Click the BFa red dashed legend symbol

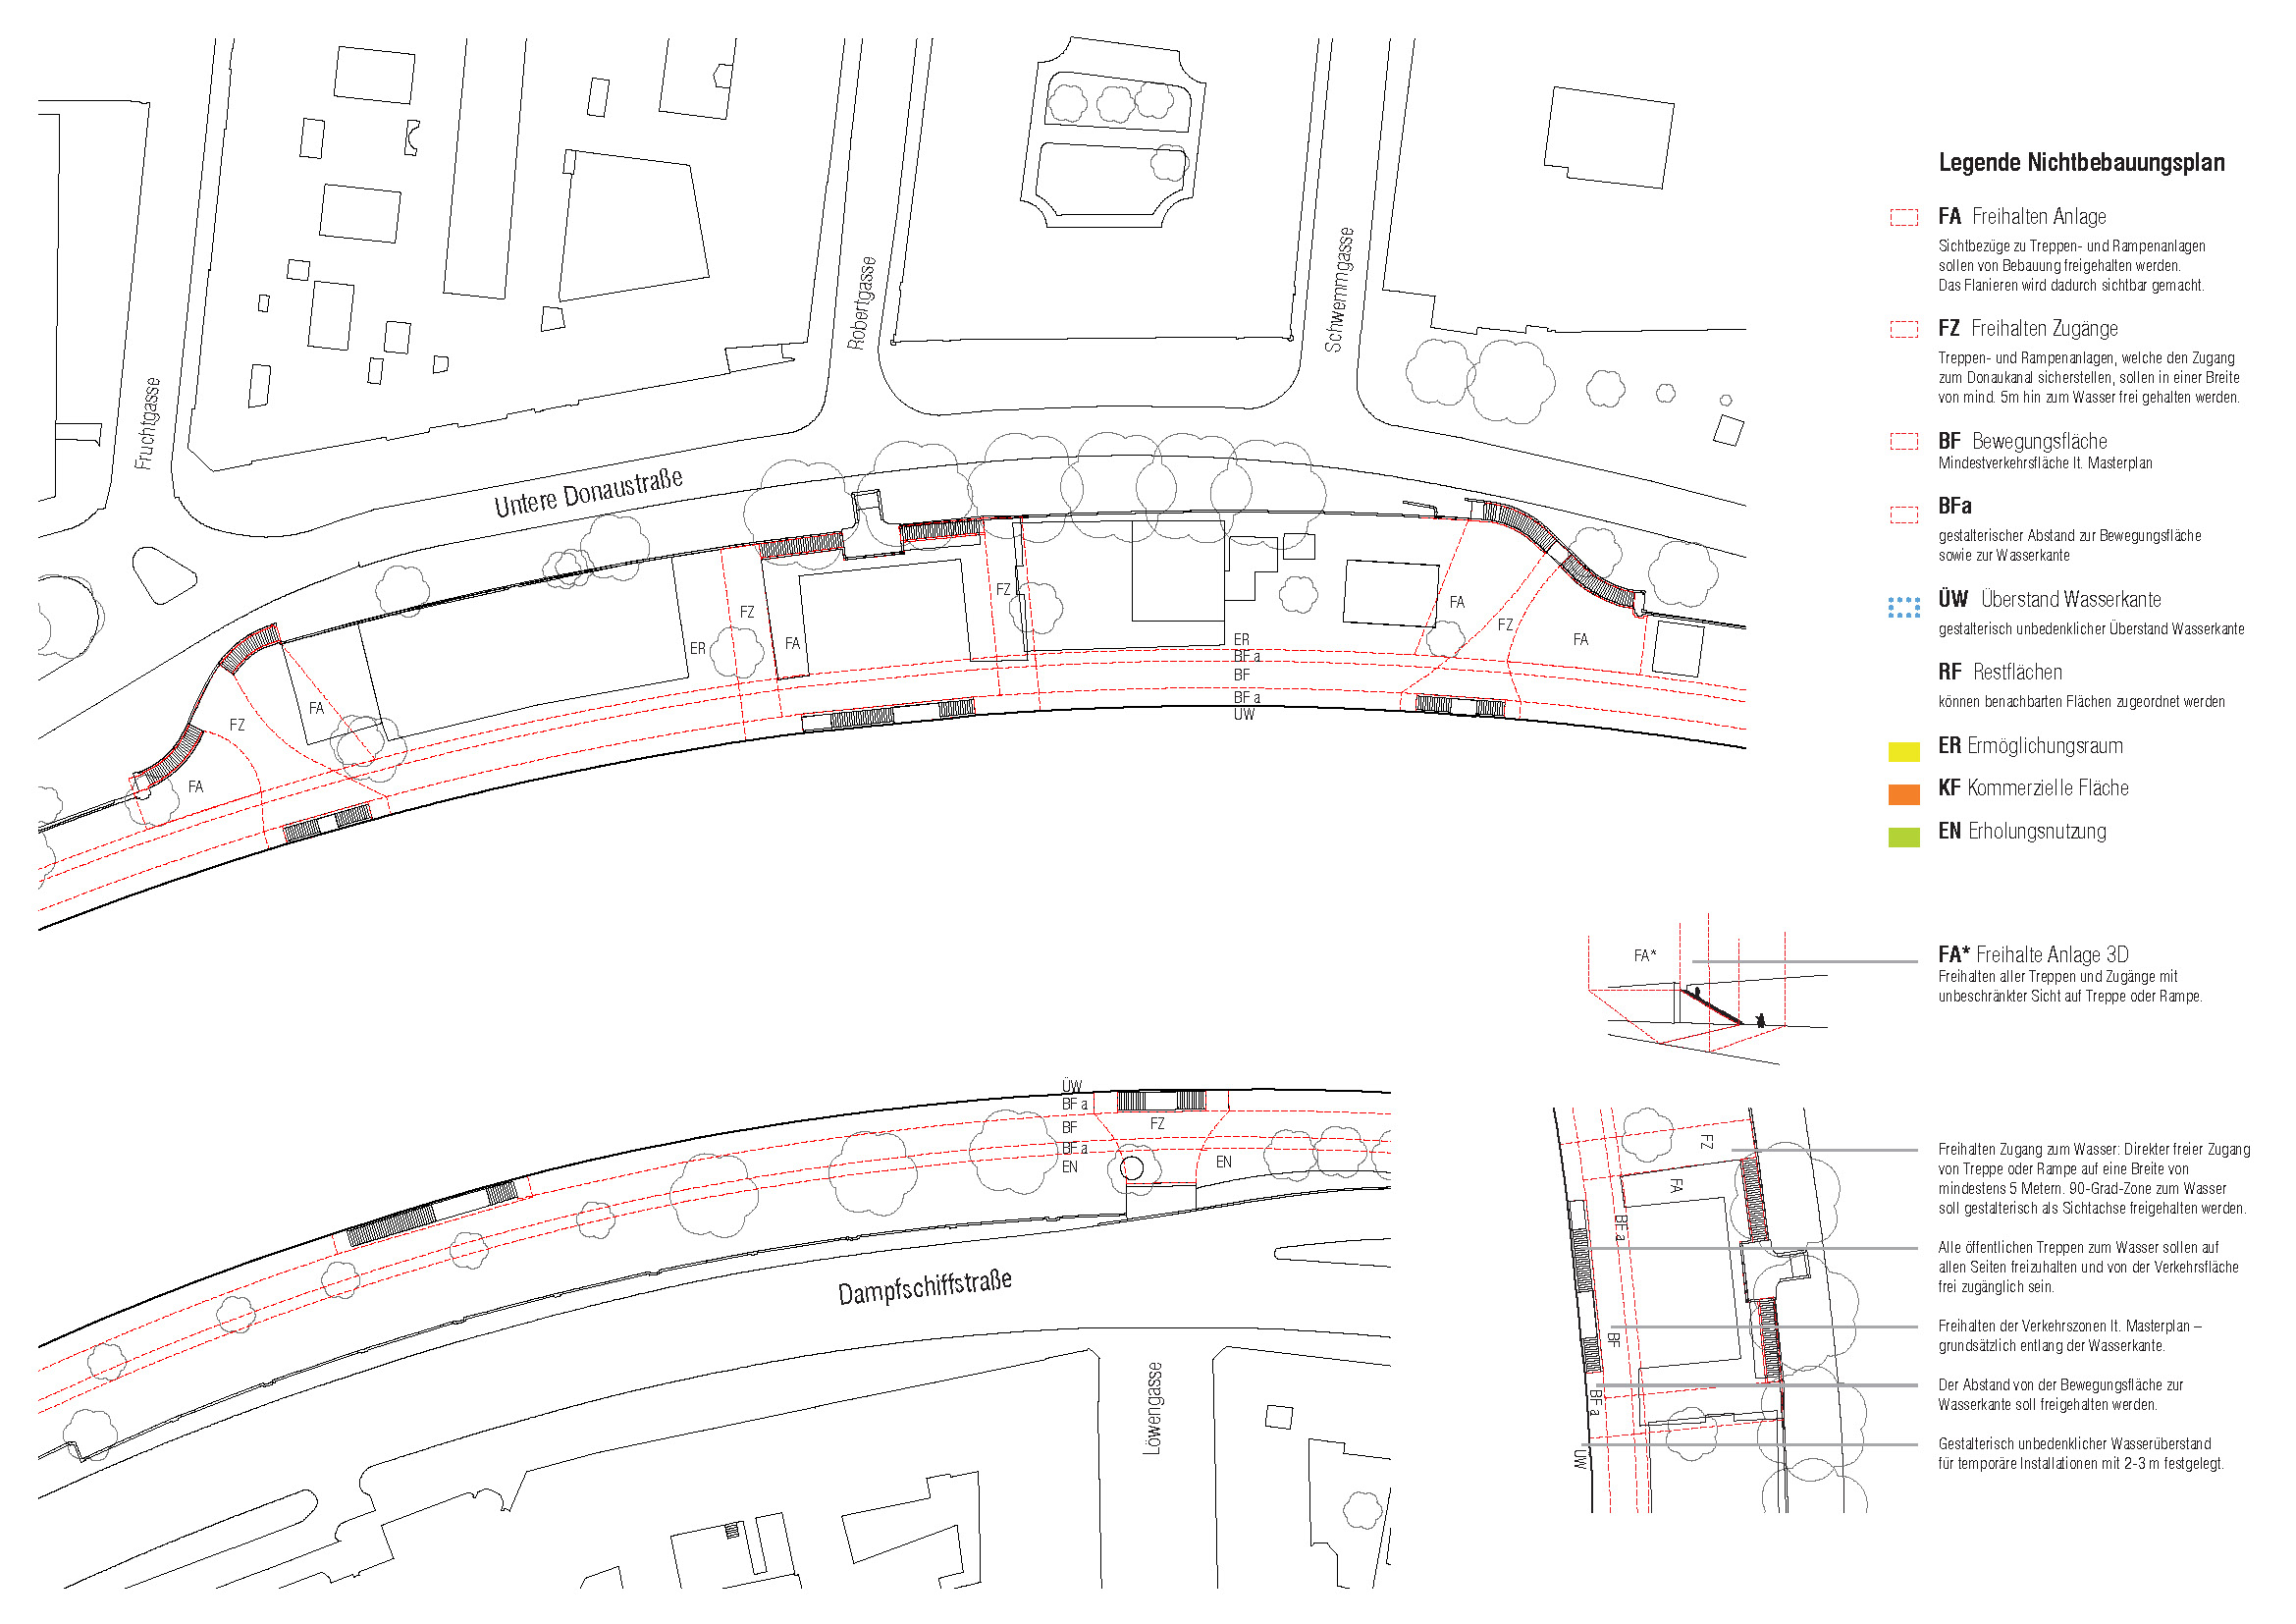1903,514
